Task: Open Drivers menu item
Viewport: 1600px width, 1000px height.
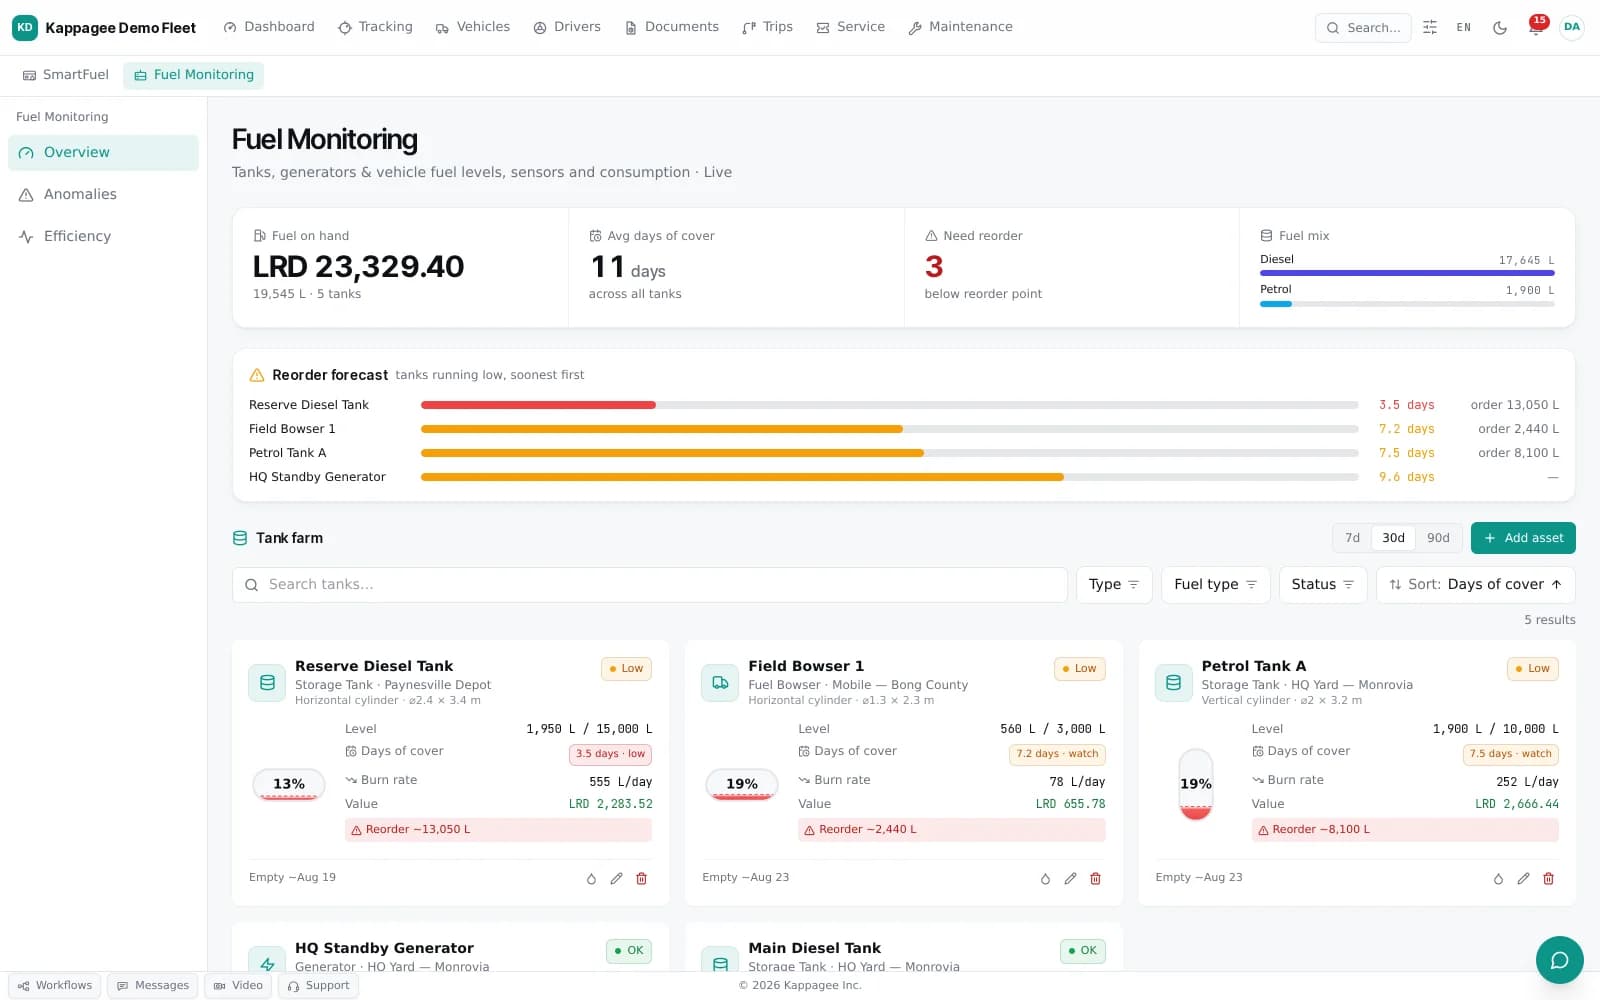Action: tap(567, 27)
